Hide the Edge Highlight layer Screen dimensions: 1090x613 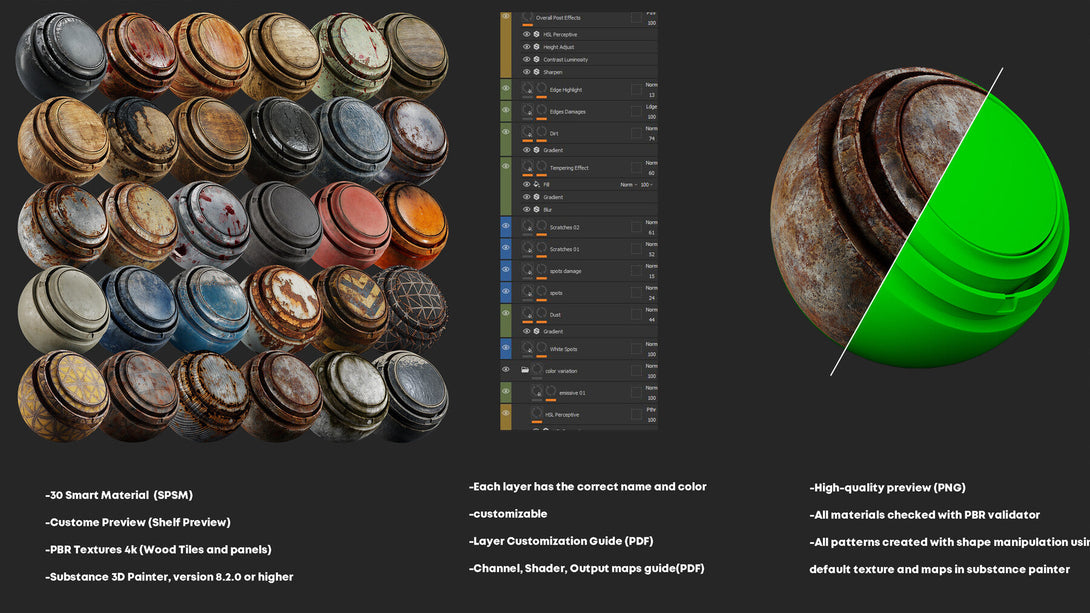[x=506, y=88]
